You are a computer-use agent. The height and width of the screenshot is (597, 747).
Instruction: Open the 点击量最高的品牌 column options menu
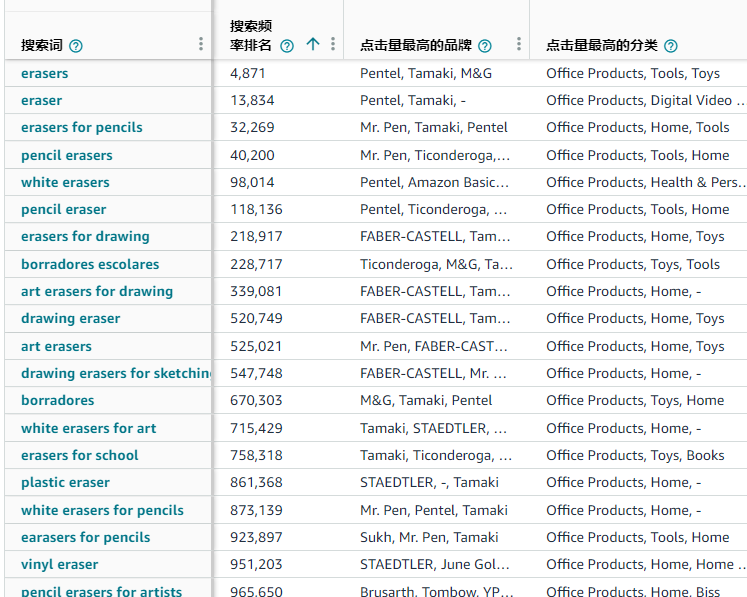[519, 44]
